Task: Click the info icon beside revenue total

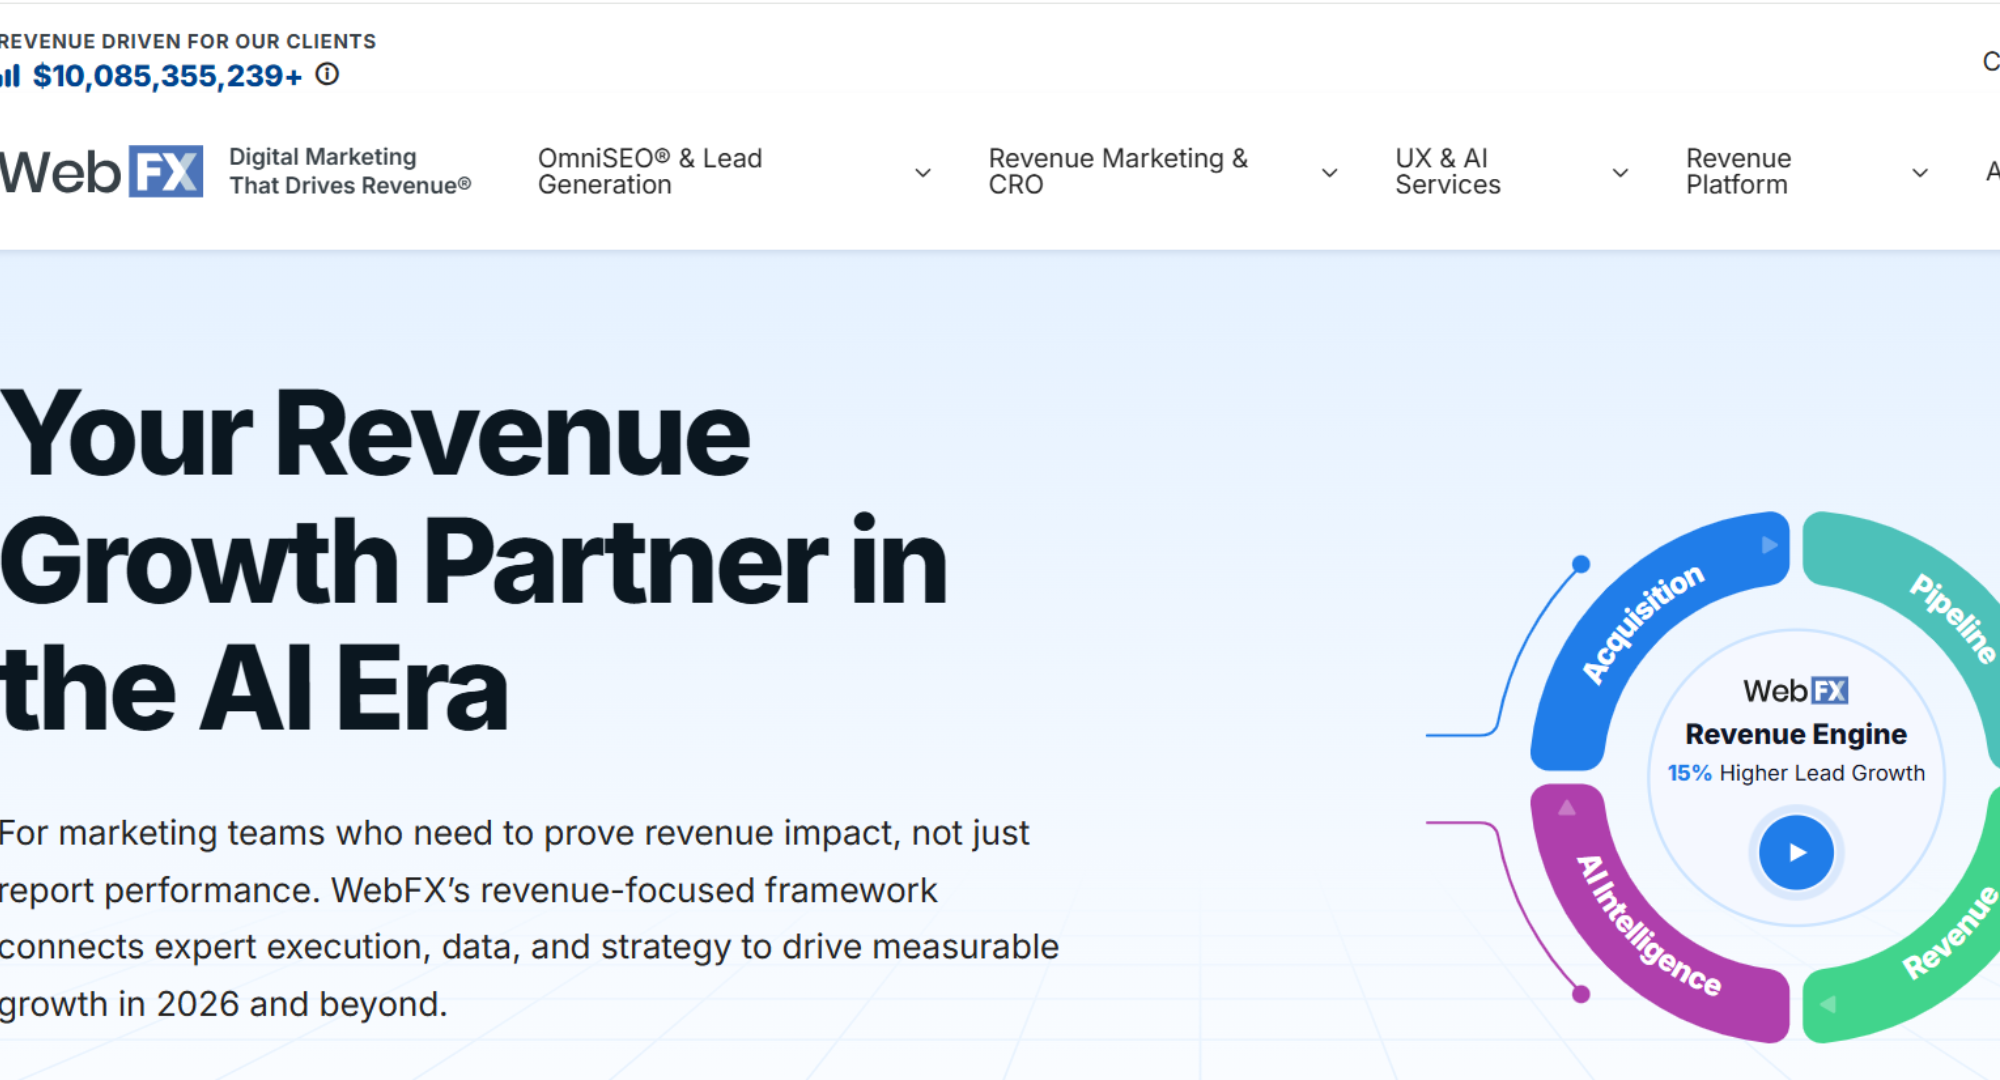Action: click(327, 75)
